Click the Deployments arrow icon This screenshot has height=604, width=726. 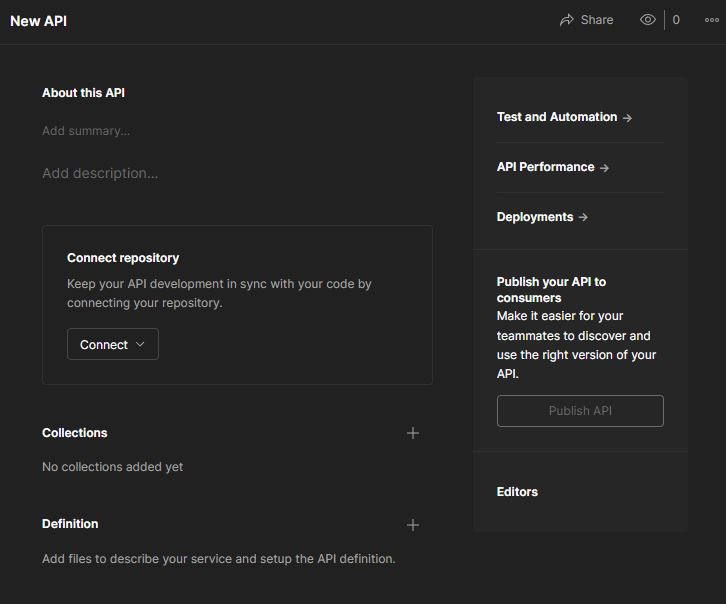pyautogui.click(x=583, y=217)
